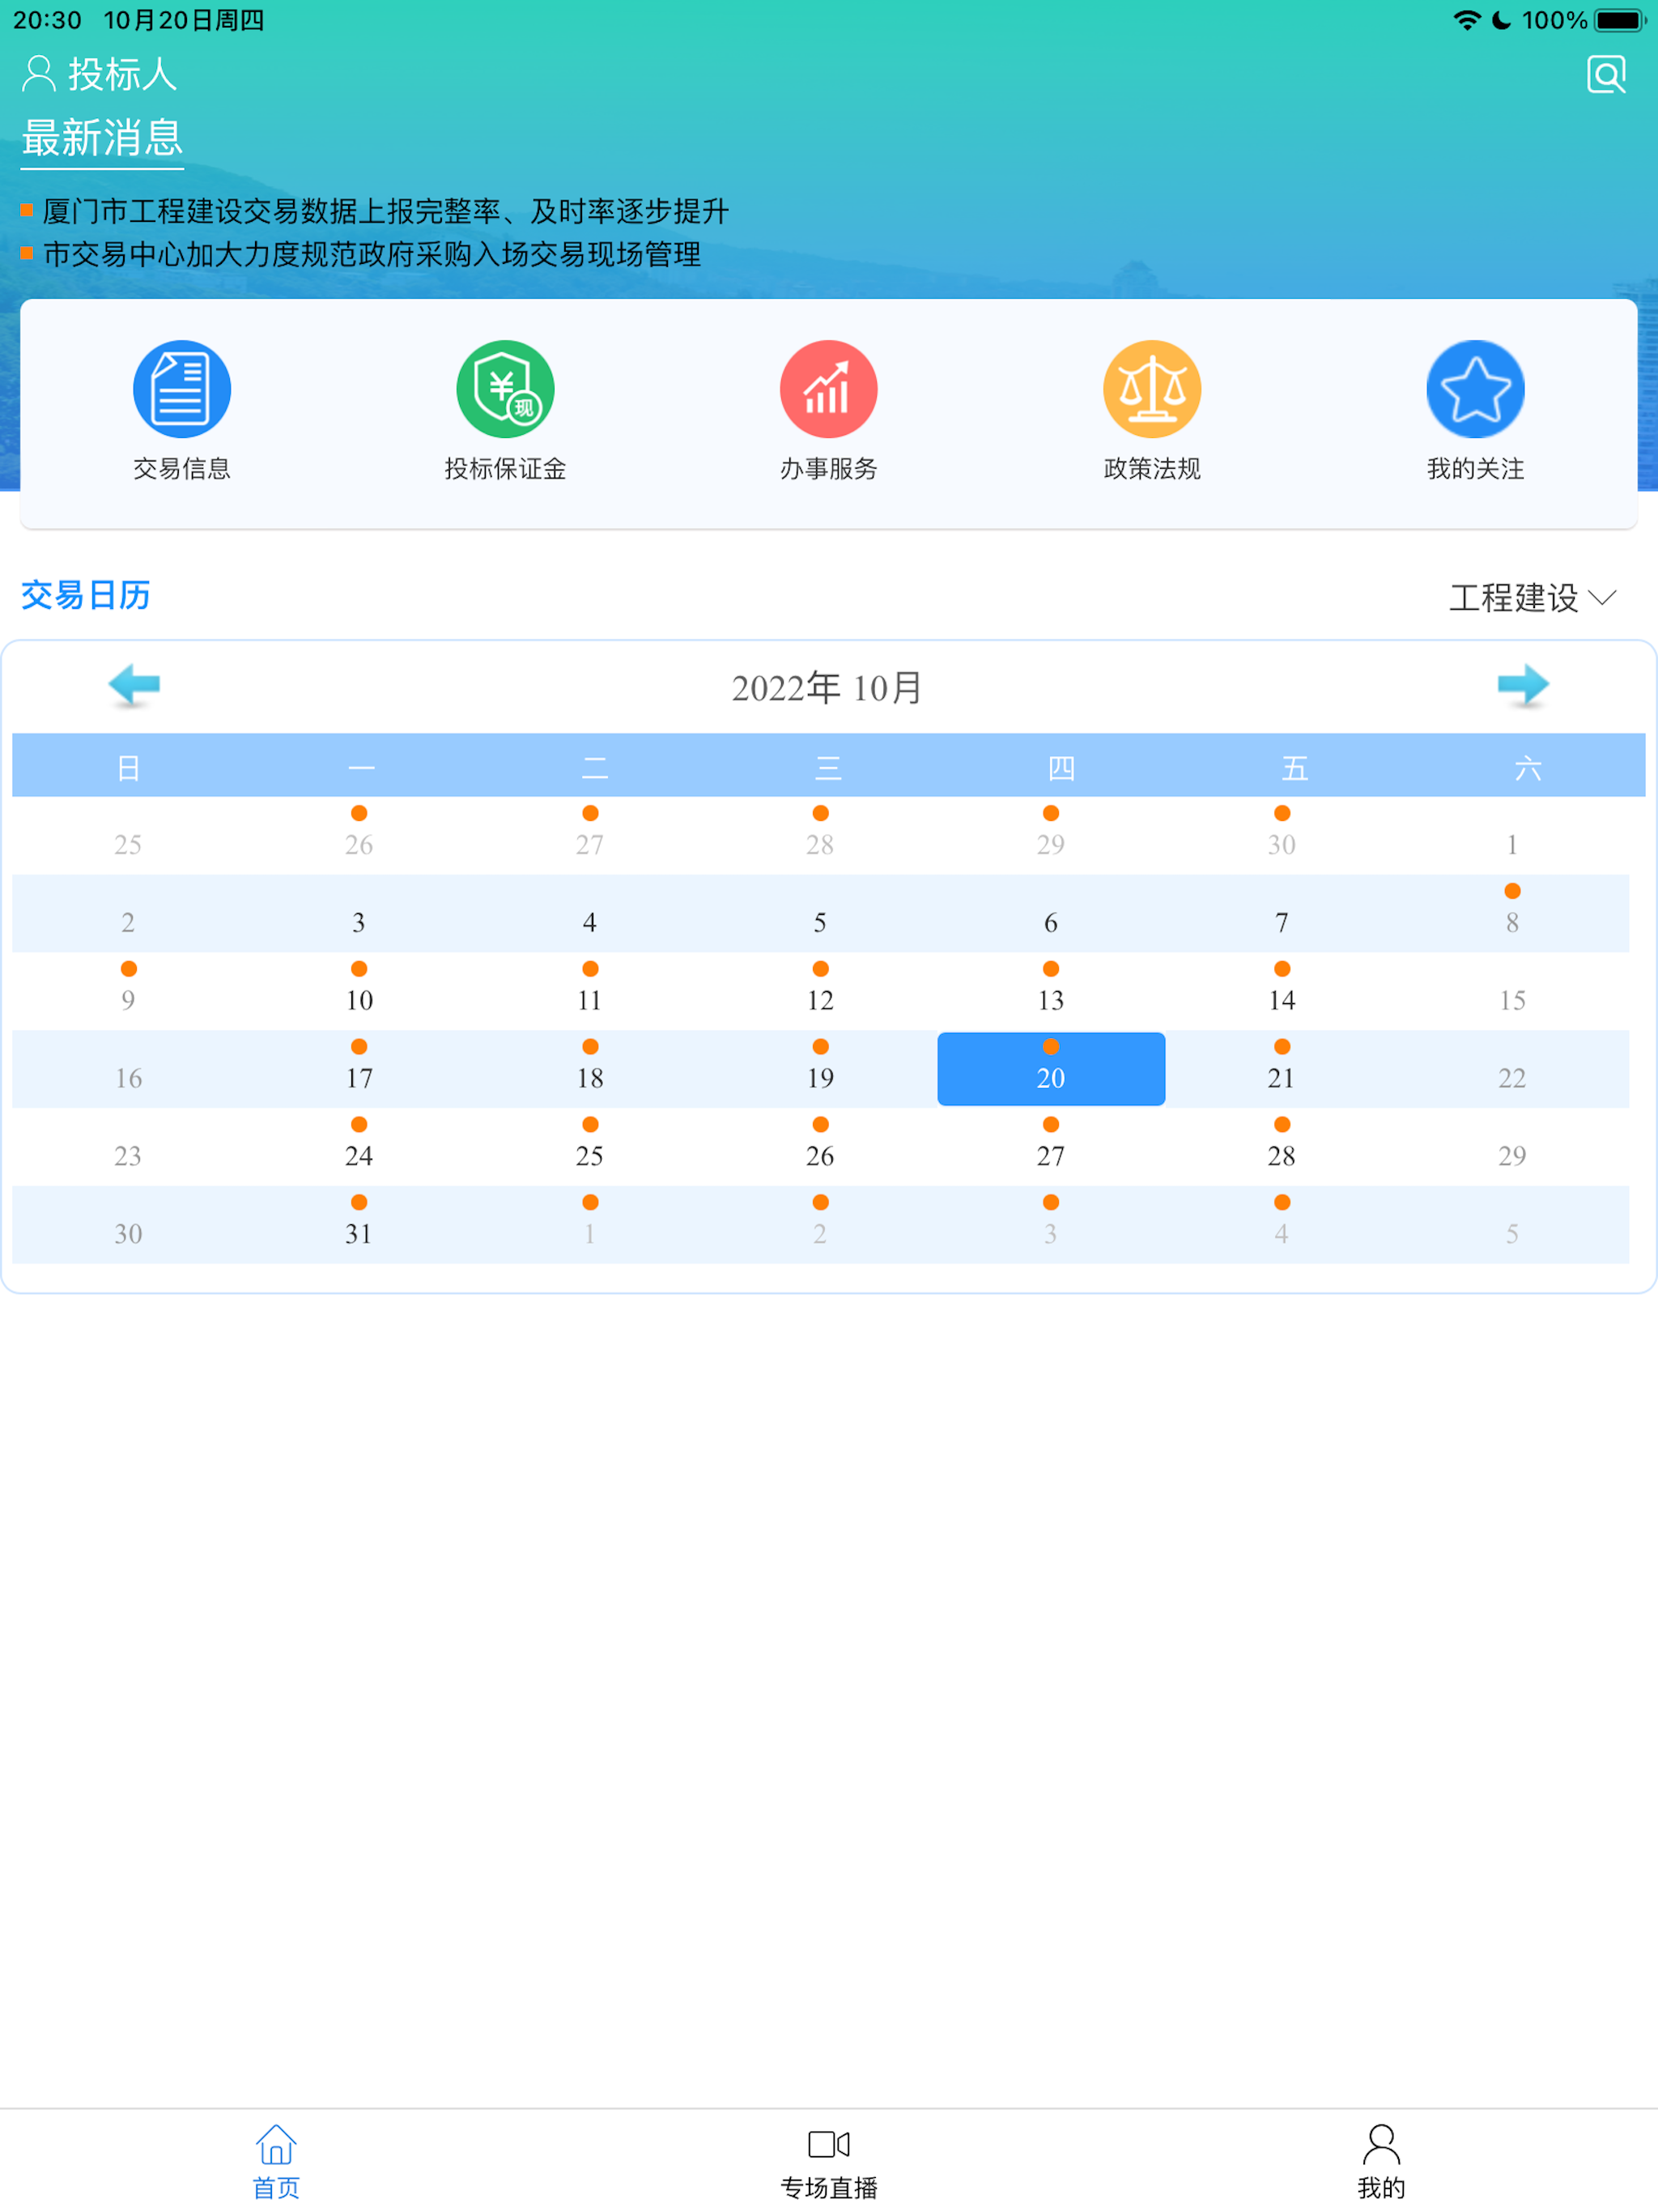Go to previous month with left arrow
The image size is (1658, 2212).
(x=134, y=686)
